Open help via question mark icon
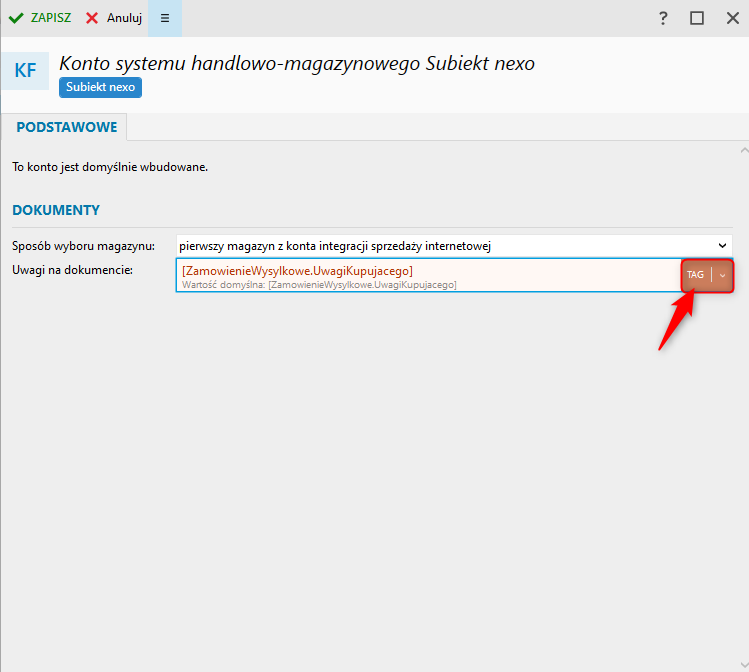The width and height of the screenshot is (749, 672). pos(663,18)
